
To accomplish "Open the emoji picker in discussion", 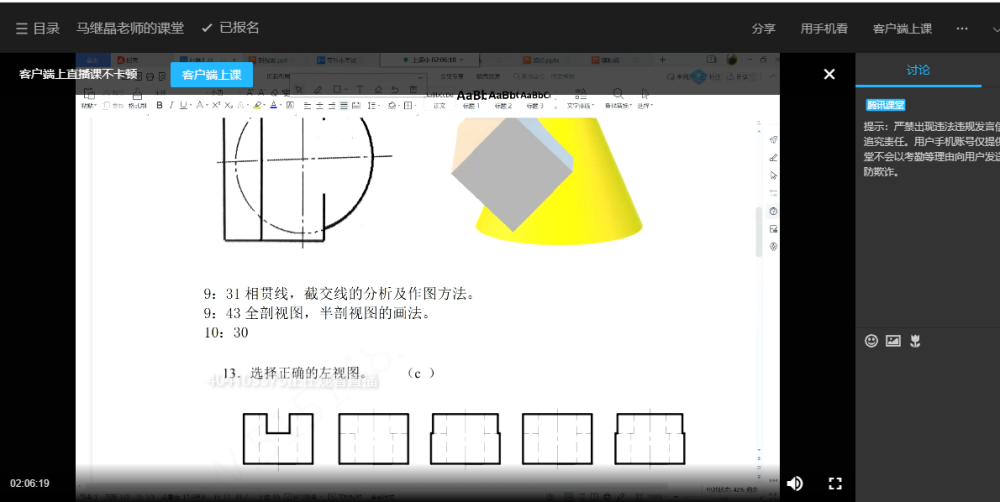I will (871, 341).
